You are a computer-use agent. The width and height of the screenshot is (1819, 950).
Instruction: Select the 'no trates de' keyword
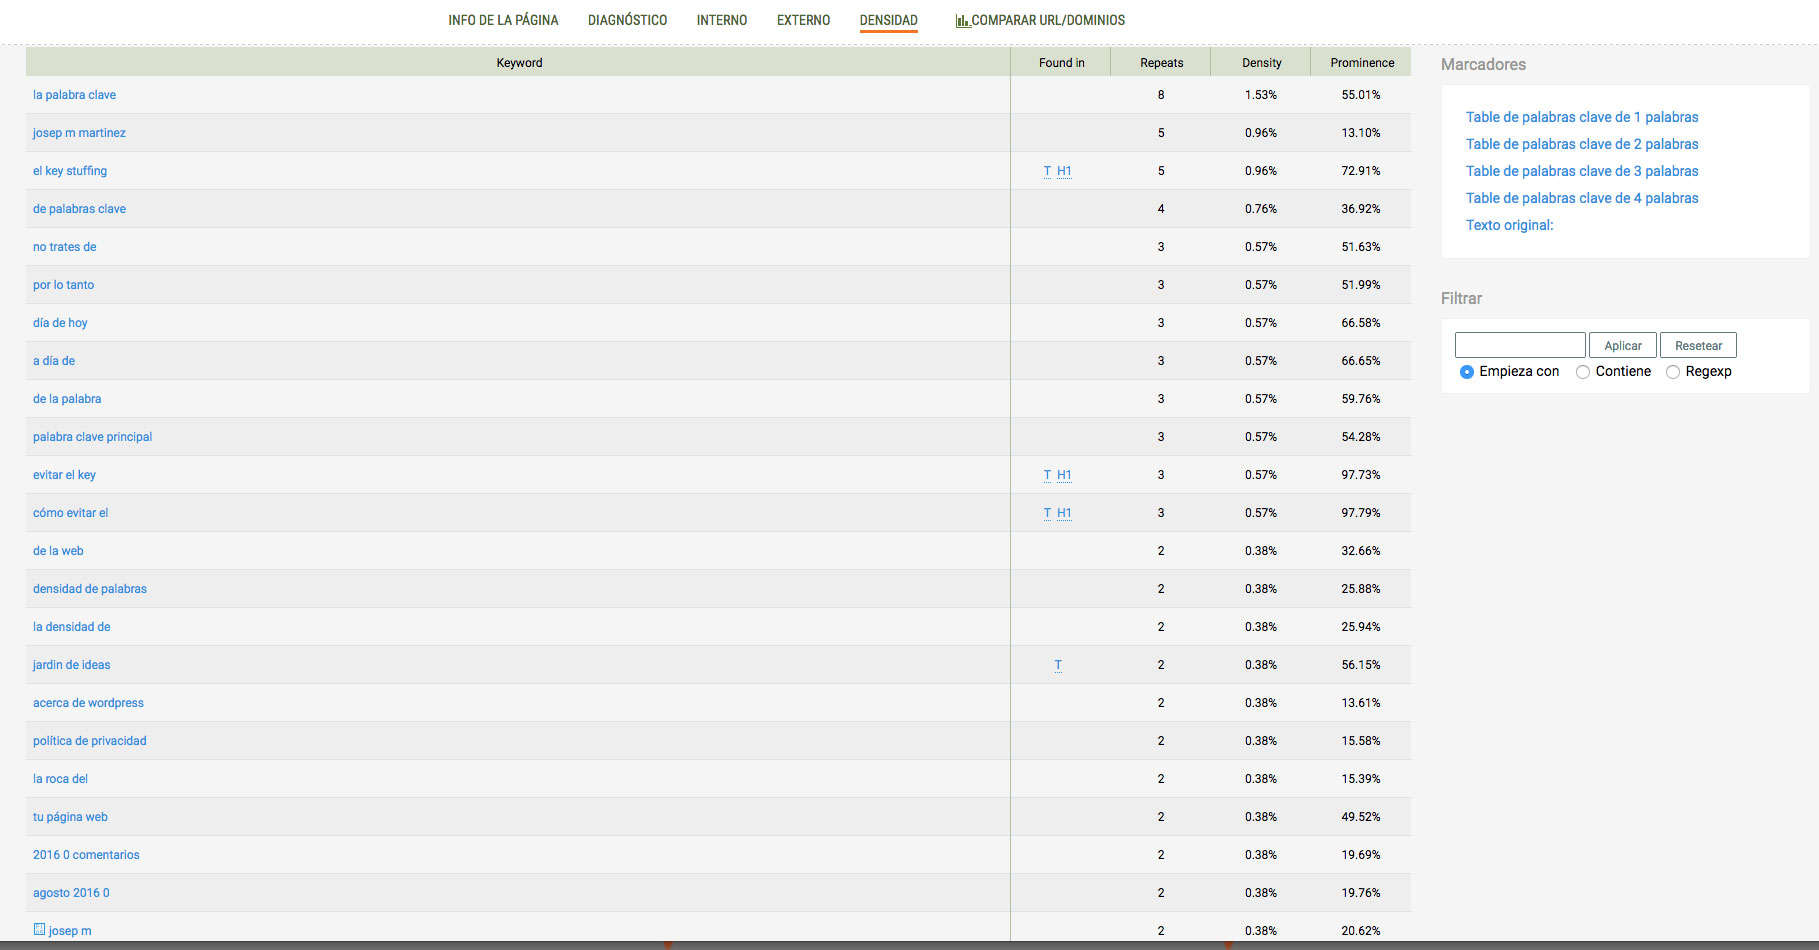[x=64, y=247]
